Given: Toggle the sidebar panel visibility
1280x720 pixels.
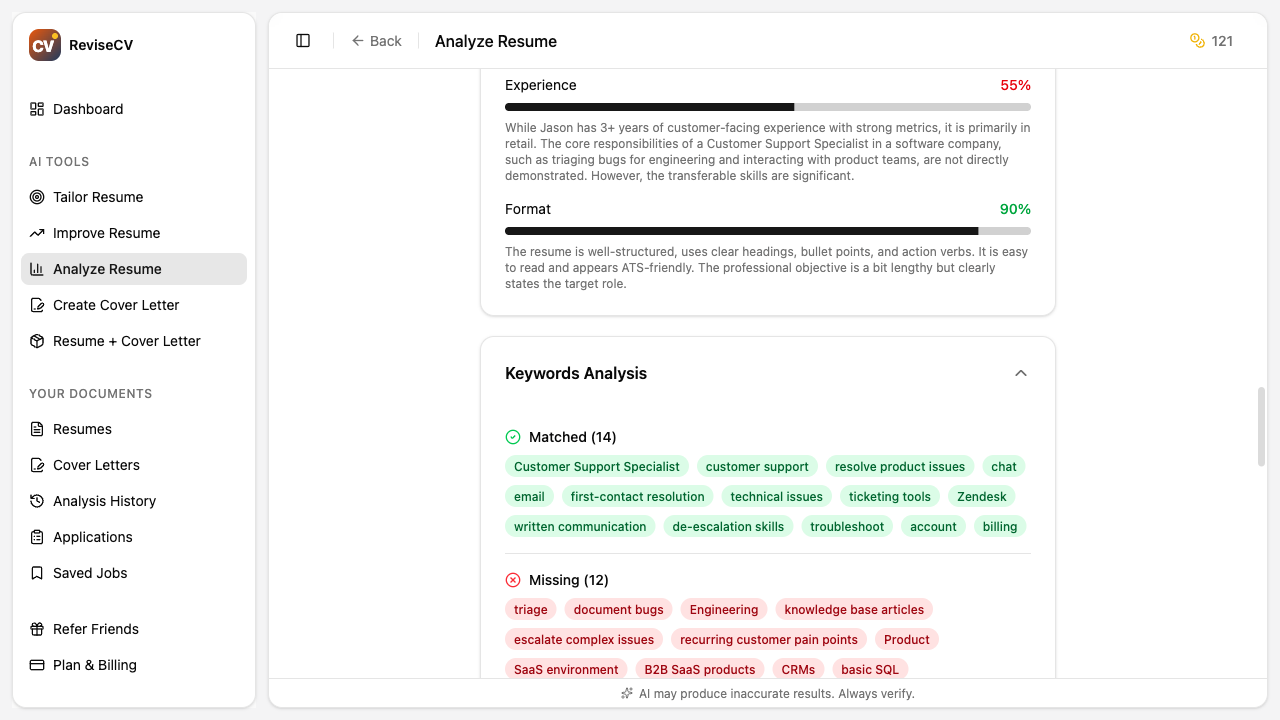Looking at the screenshot, I should click(302, 40).
